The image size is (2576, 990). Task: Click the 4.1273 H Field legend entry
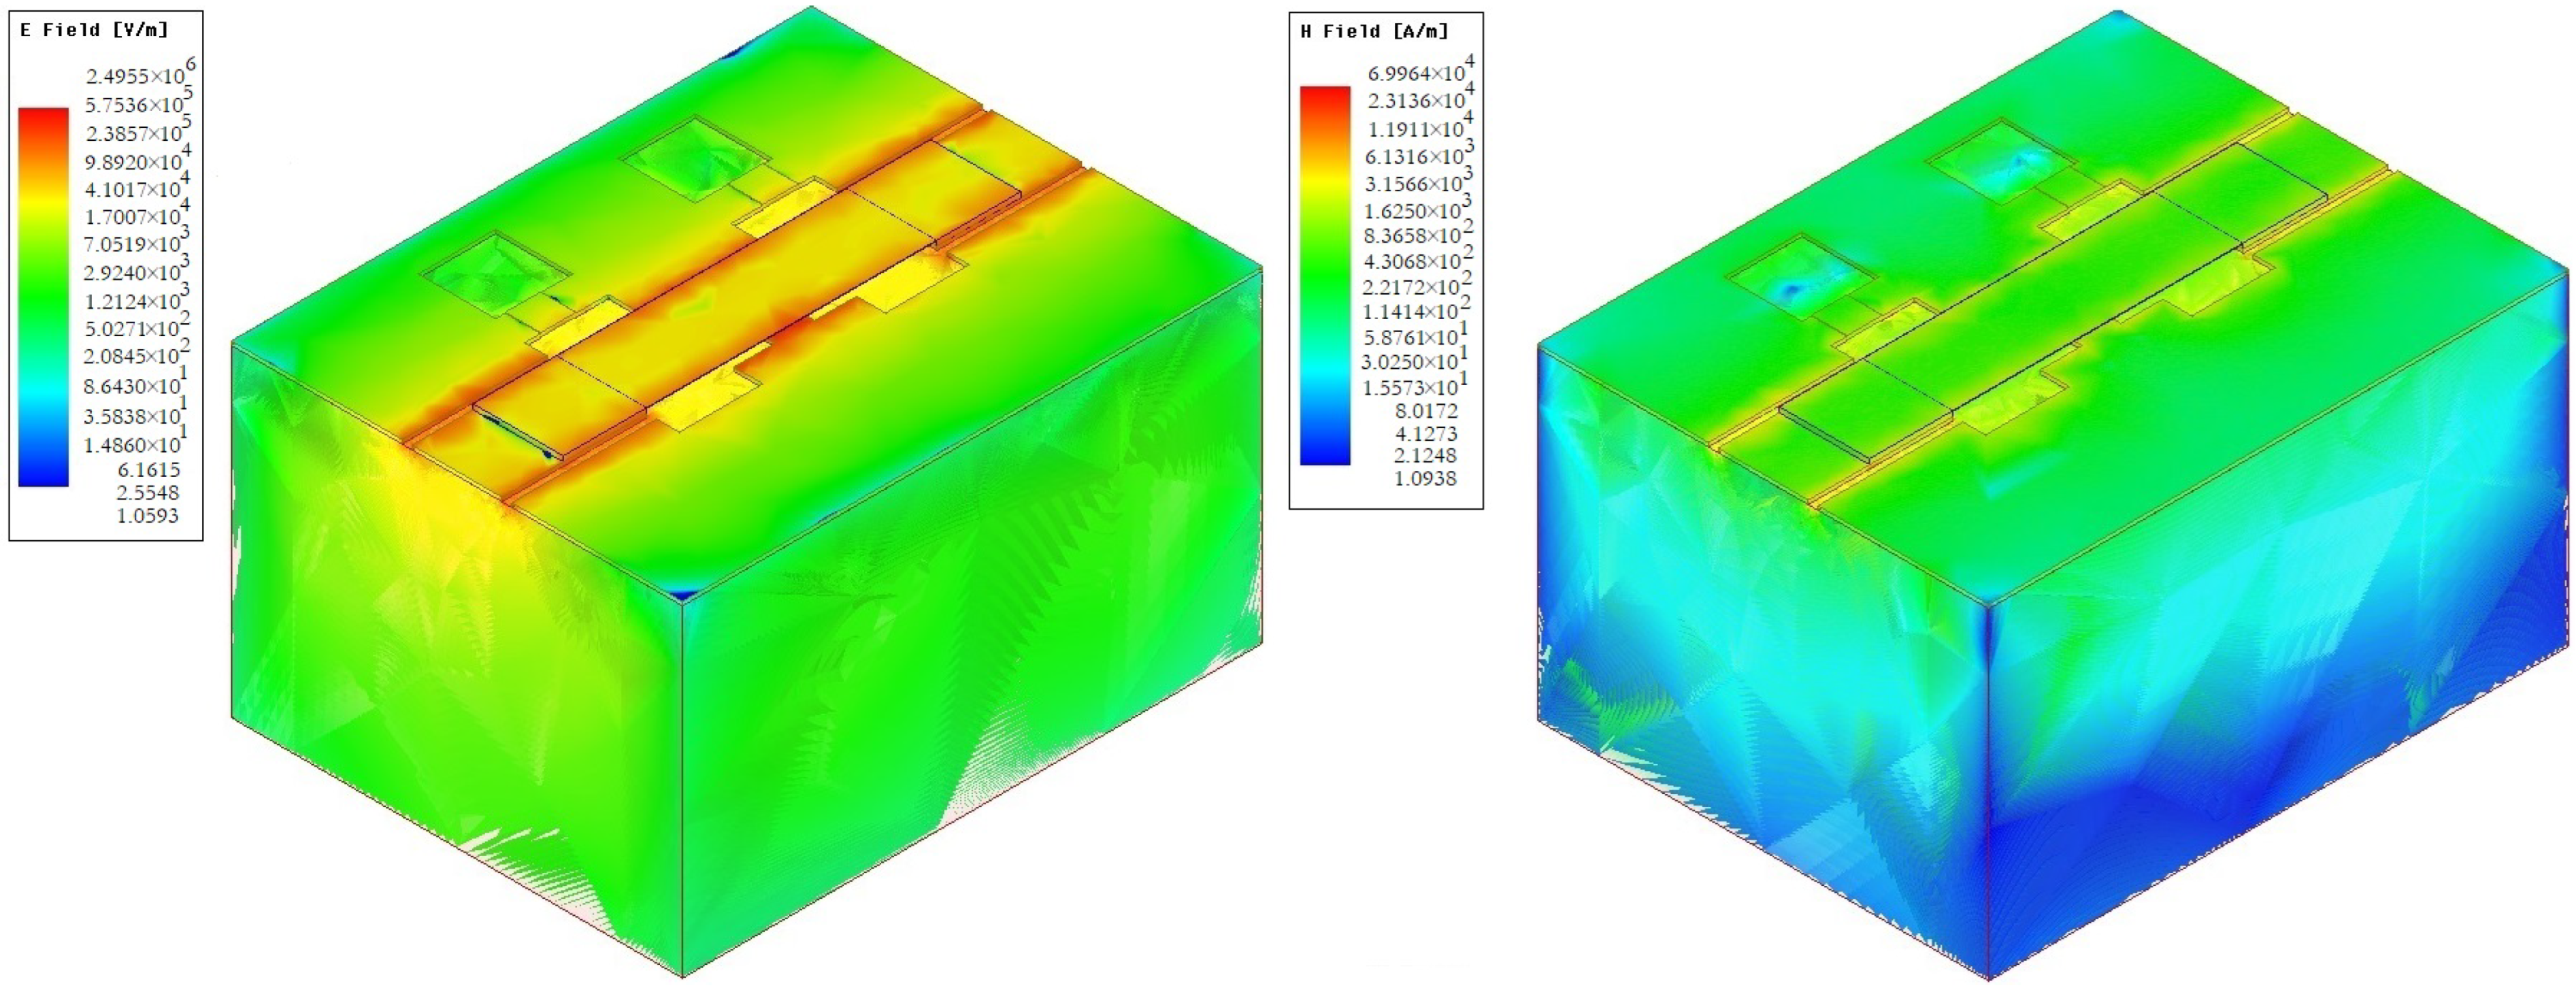1426,434
